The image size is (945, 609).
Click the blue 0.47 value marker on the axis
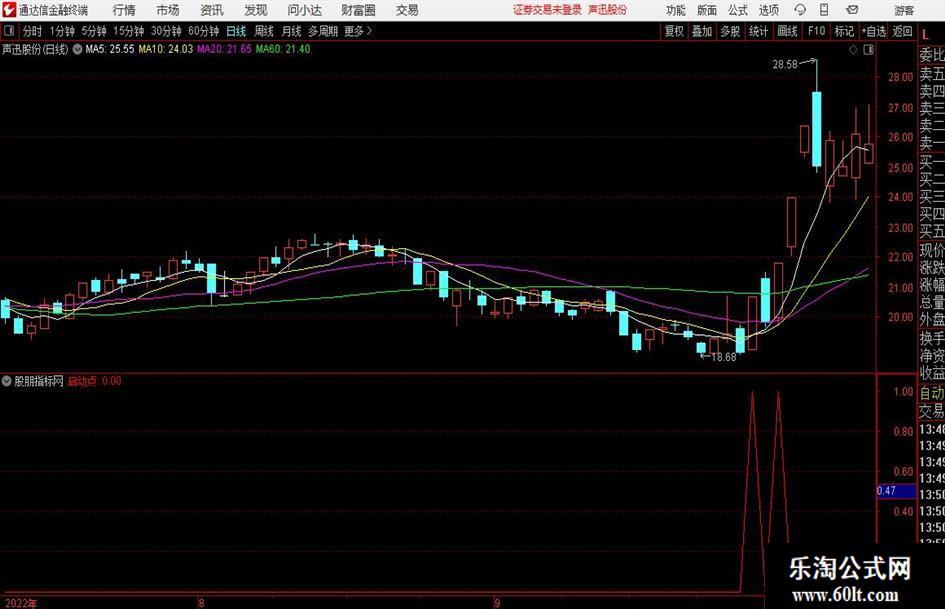click(x=896, y=491)
